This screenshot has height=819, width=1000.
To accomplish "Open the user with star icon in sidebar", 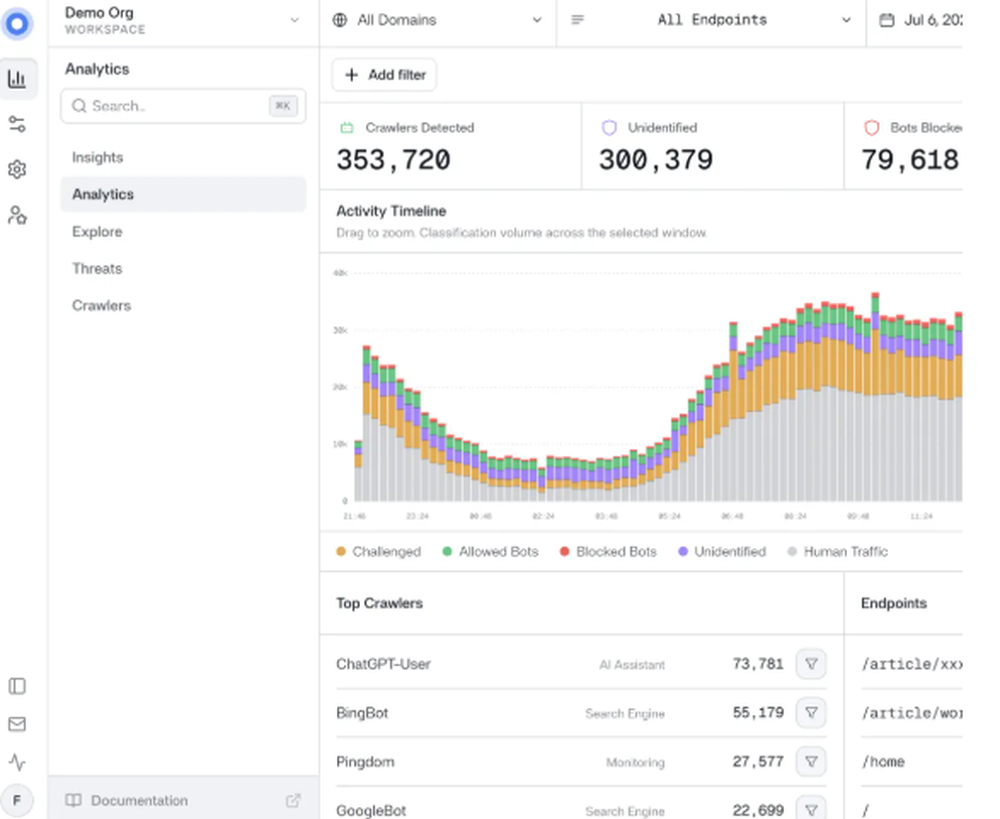I will click(17, 216).
